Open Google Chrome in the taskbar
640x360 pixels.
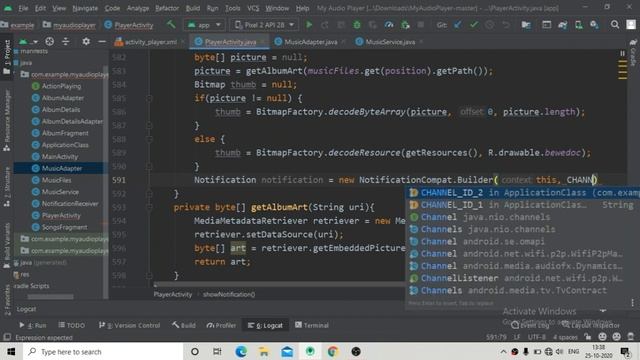click(333, 351)
